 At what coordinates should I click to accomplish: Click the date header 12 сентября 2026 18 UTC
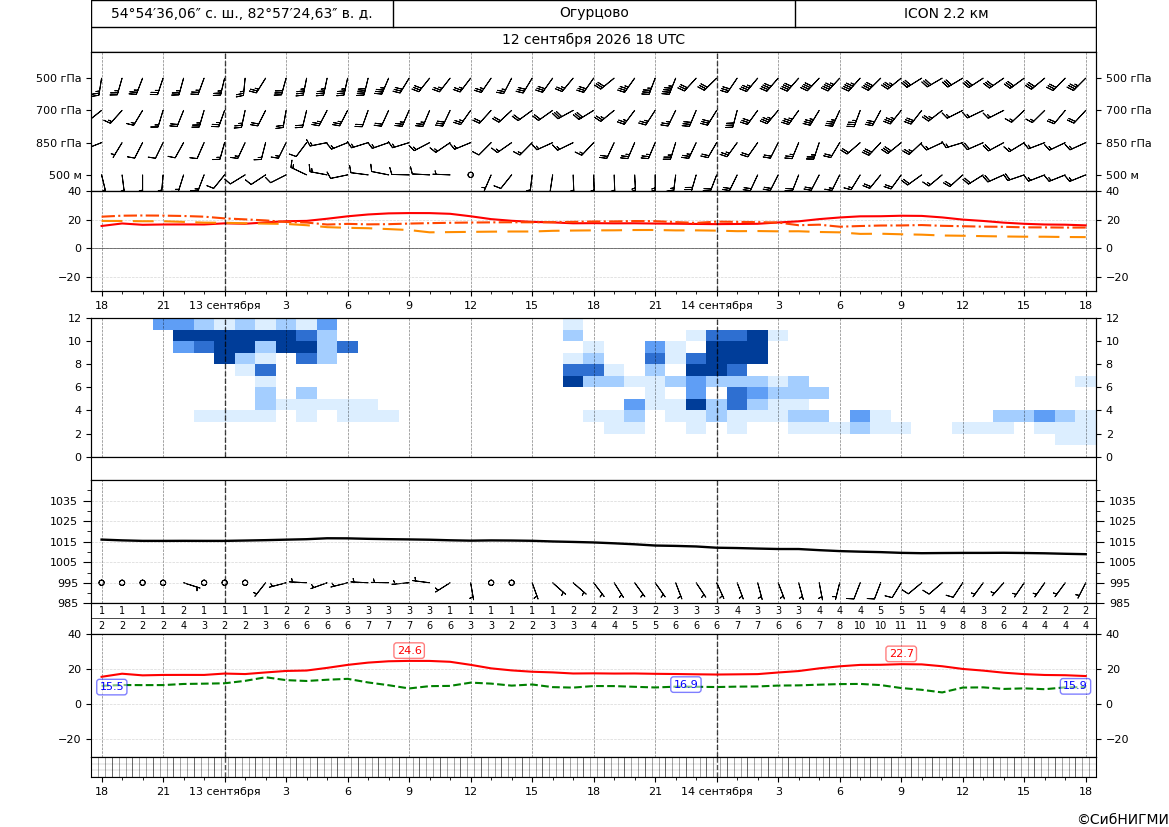point(593,40)
